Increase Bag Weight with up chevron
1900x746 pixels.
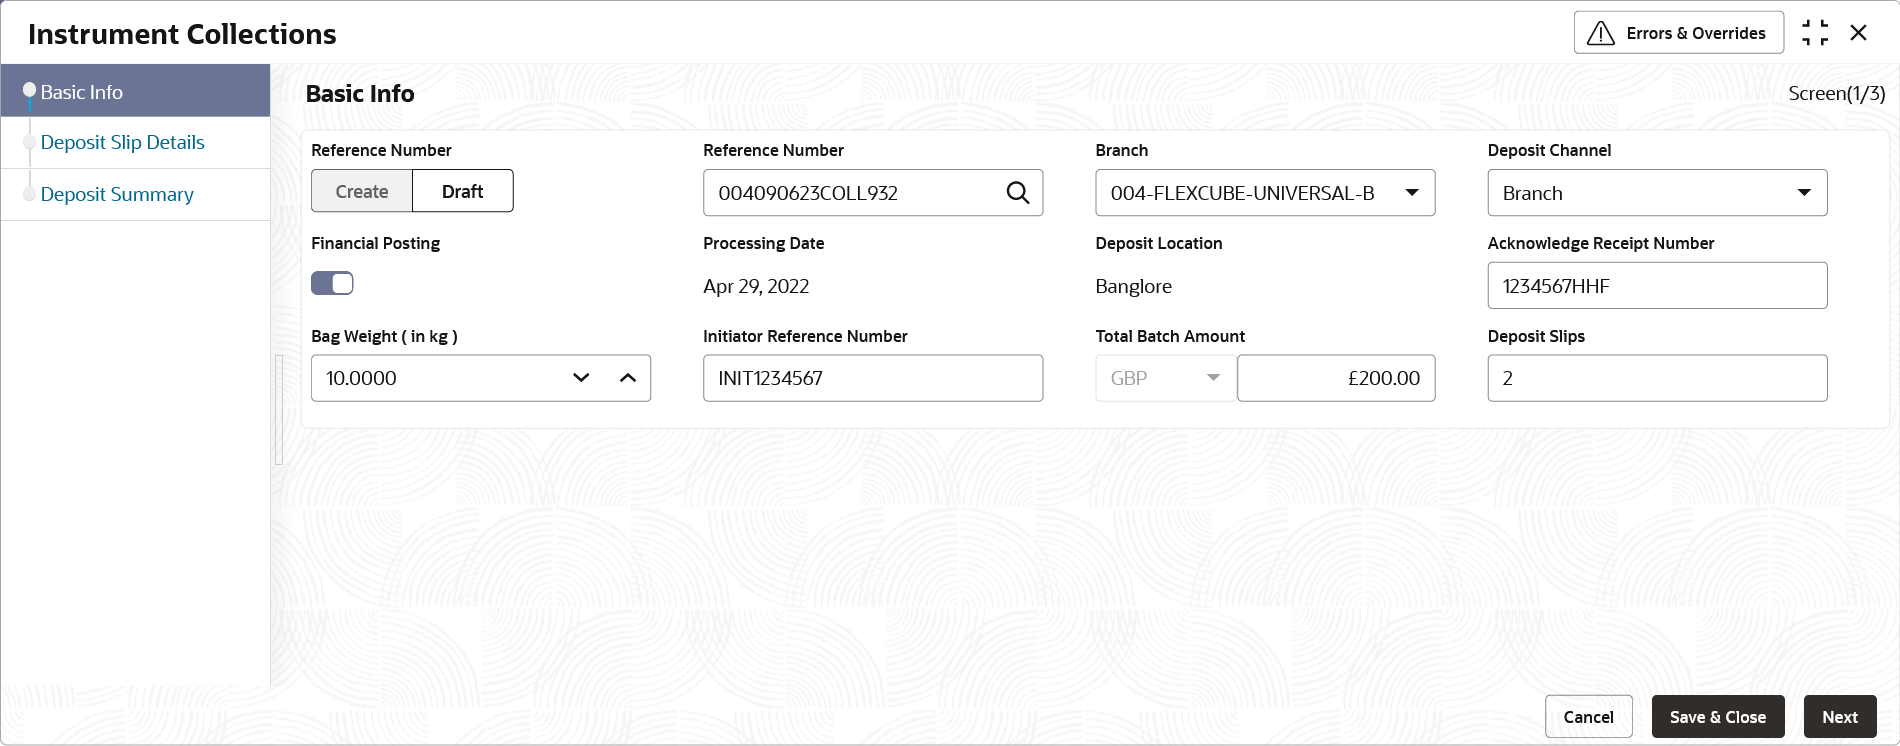[x=628, y=378]
